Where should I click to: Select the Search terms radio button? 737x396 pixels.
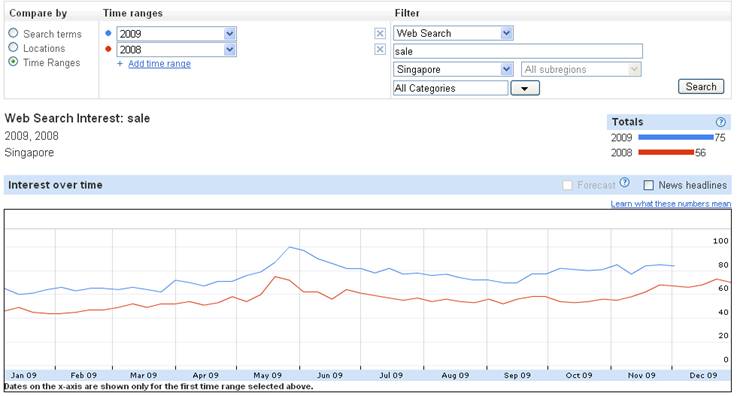(13, 33)
